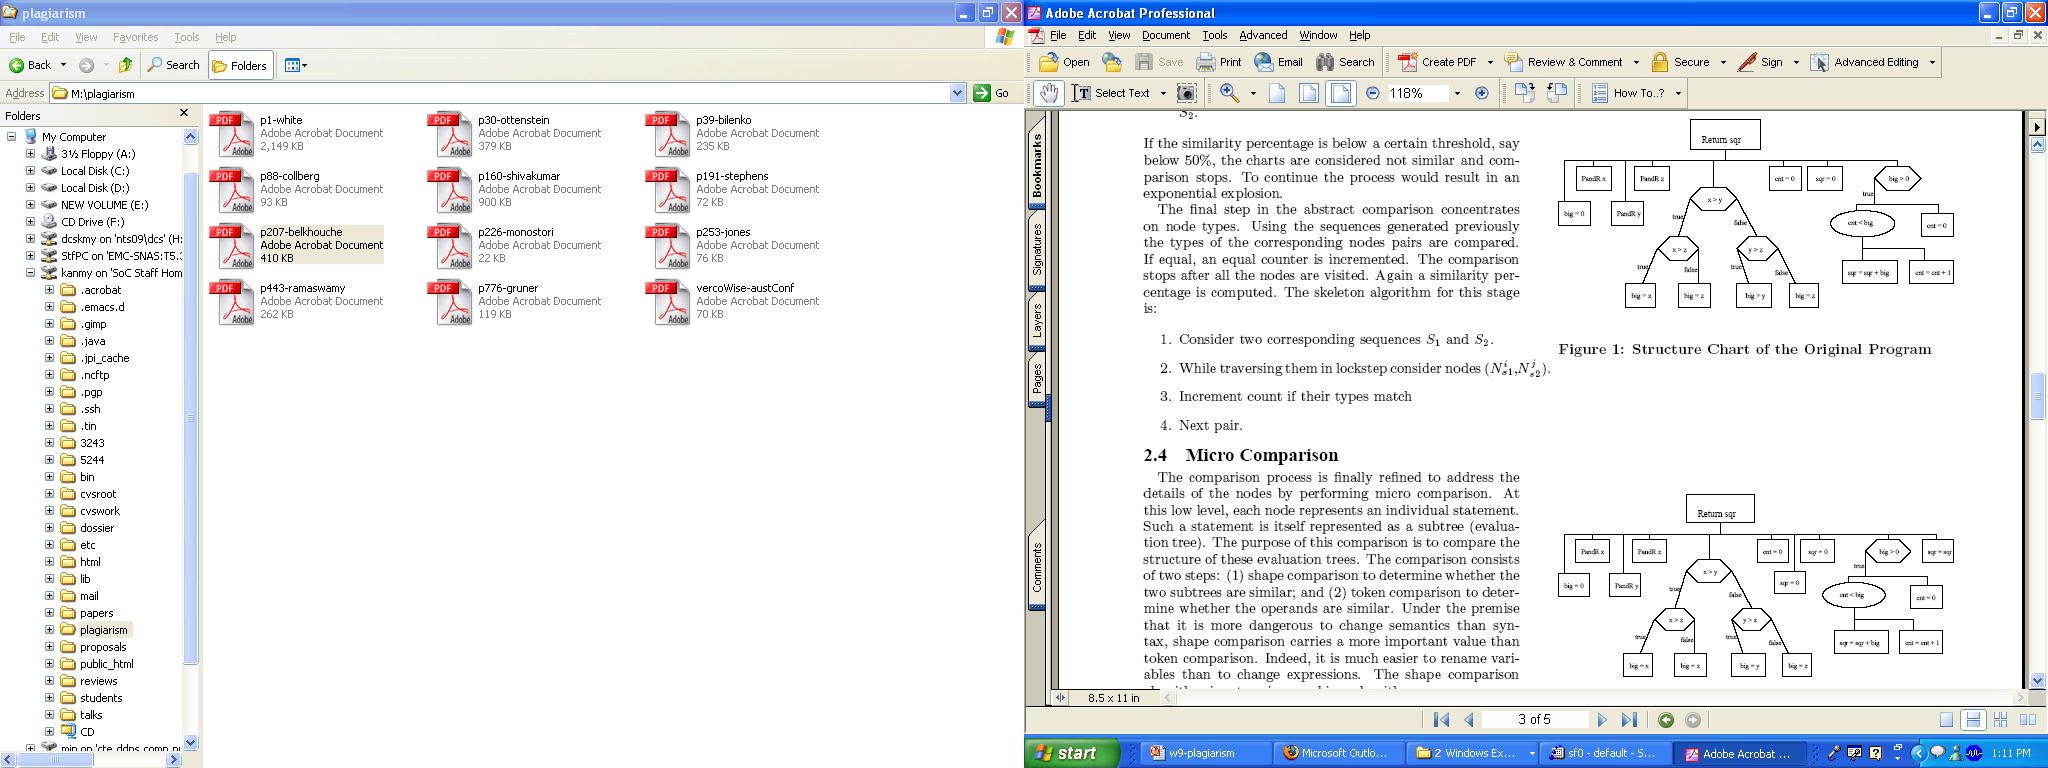The image size is (2048, 768).
Task: Expand the papers folder in tree
Action: click(x=49, y=613)
